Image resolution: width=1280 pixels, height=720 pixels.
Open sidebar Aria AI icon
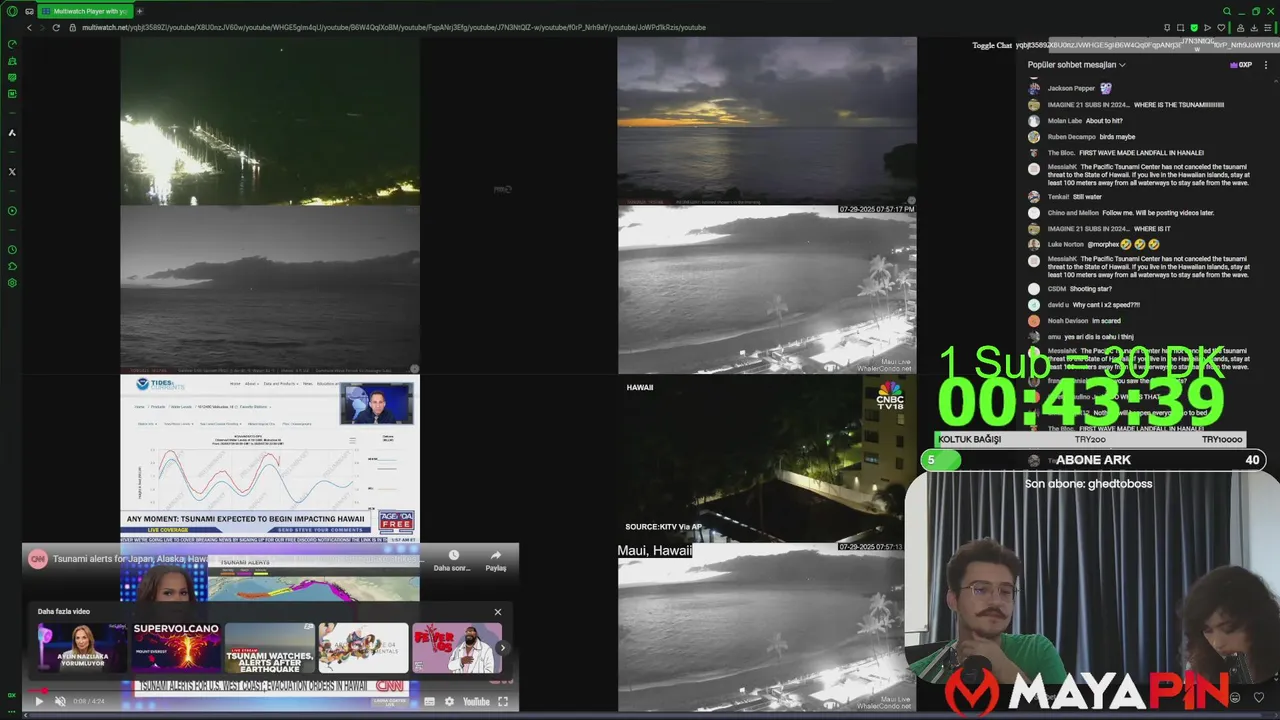click(x=12, y=132)
